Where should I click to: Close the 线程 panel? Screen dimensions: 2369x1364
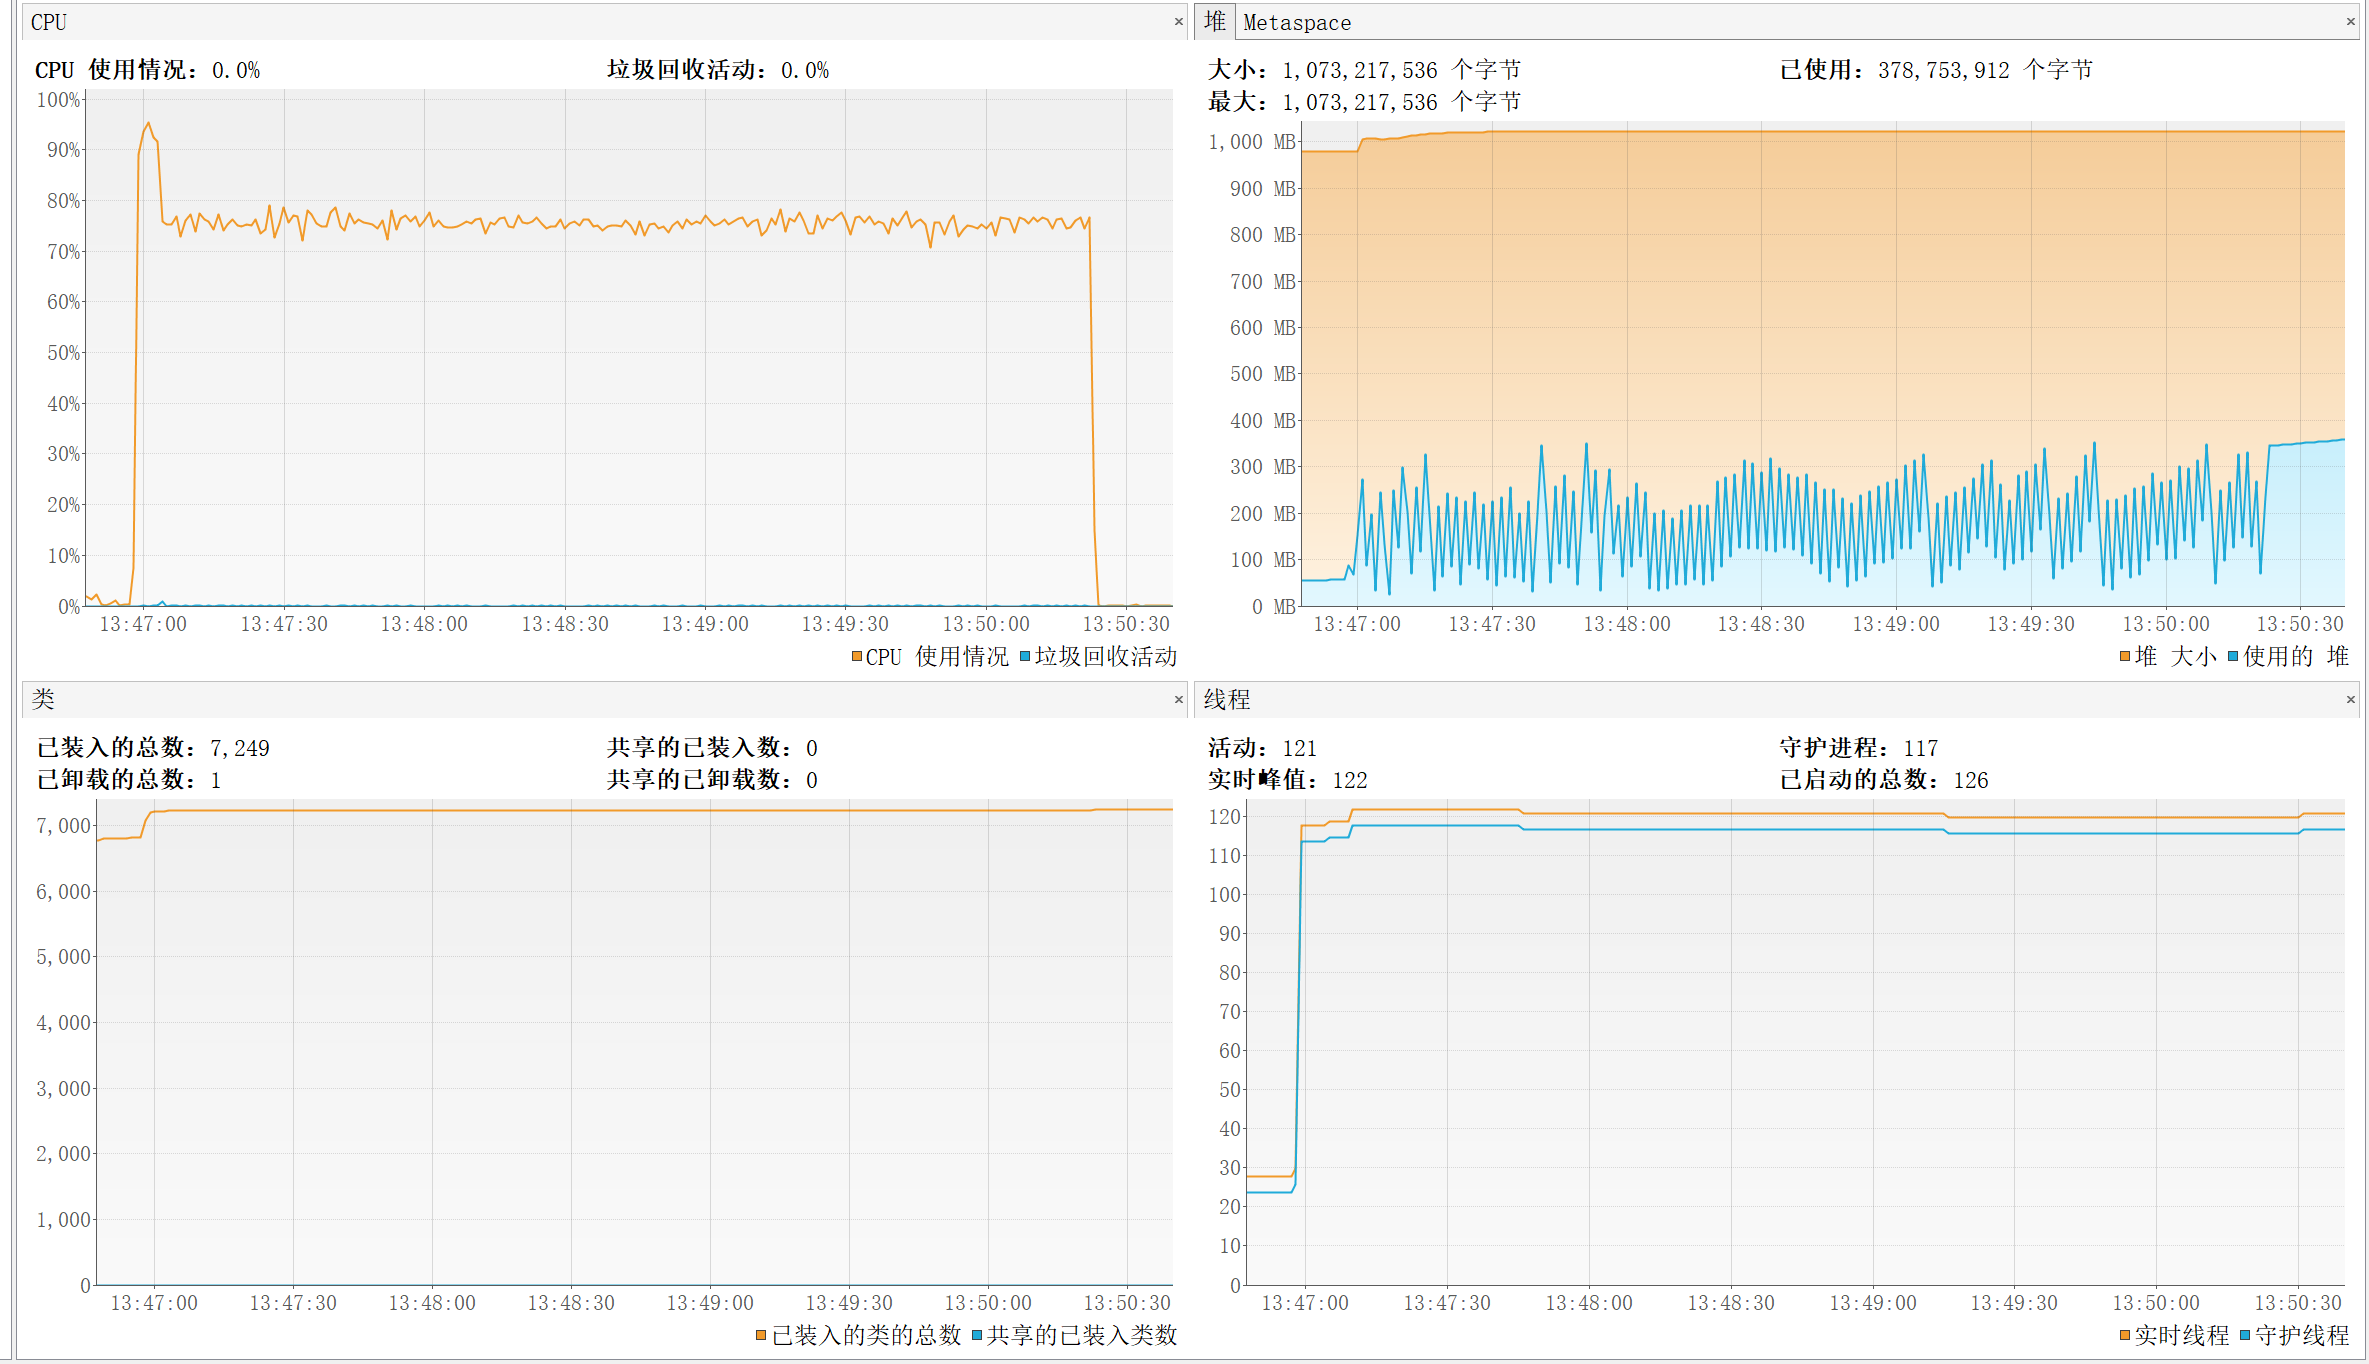2350,699
